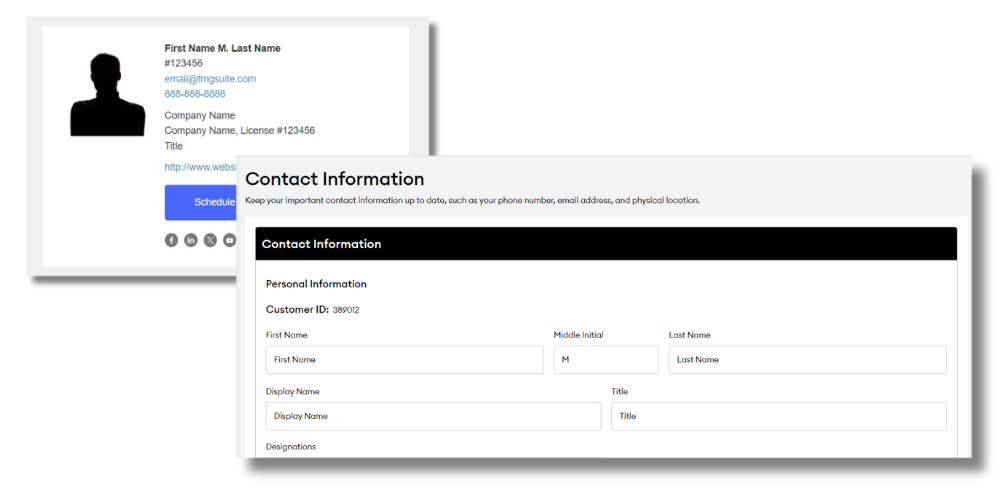Open the YouTube social icon
The image size is (1000, 500).
(x=229, y=240)
